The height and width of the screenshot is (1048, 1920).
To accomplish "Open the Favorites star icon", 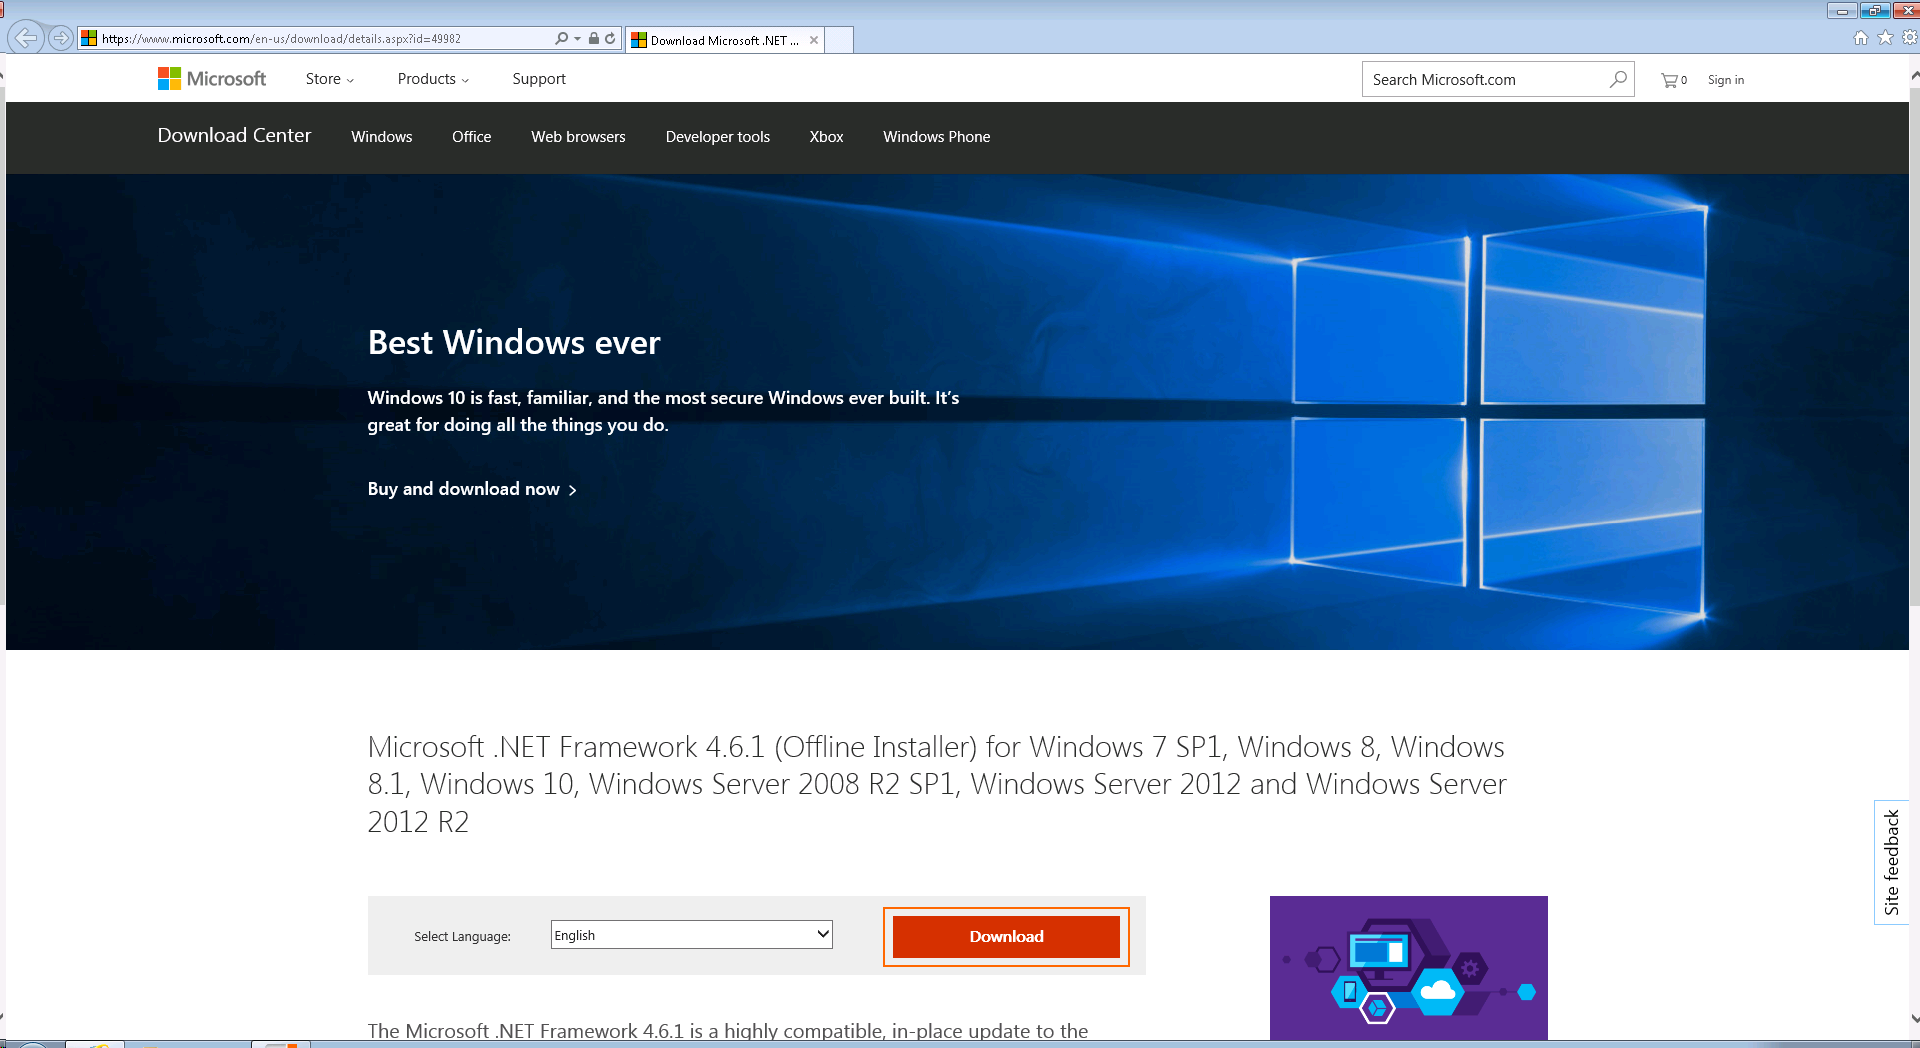I will [1885, 38].
